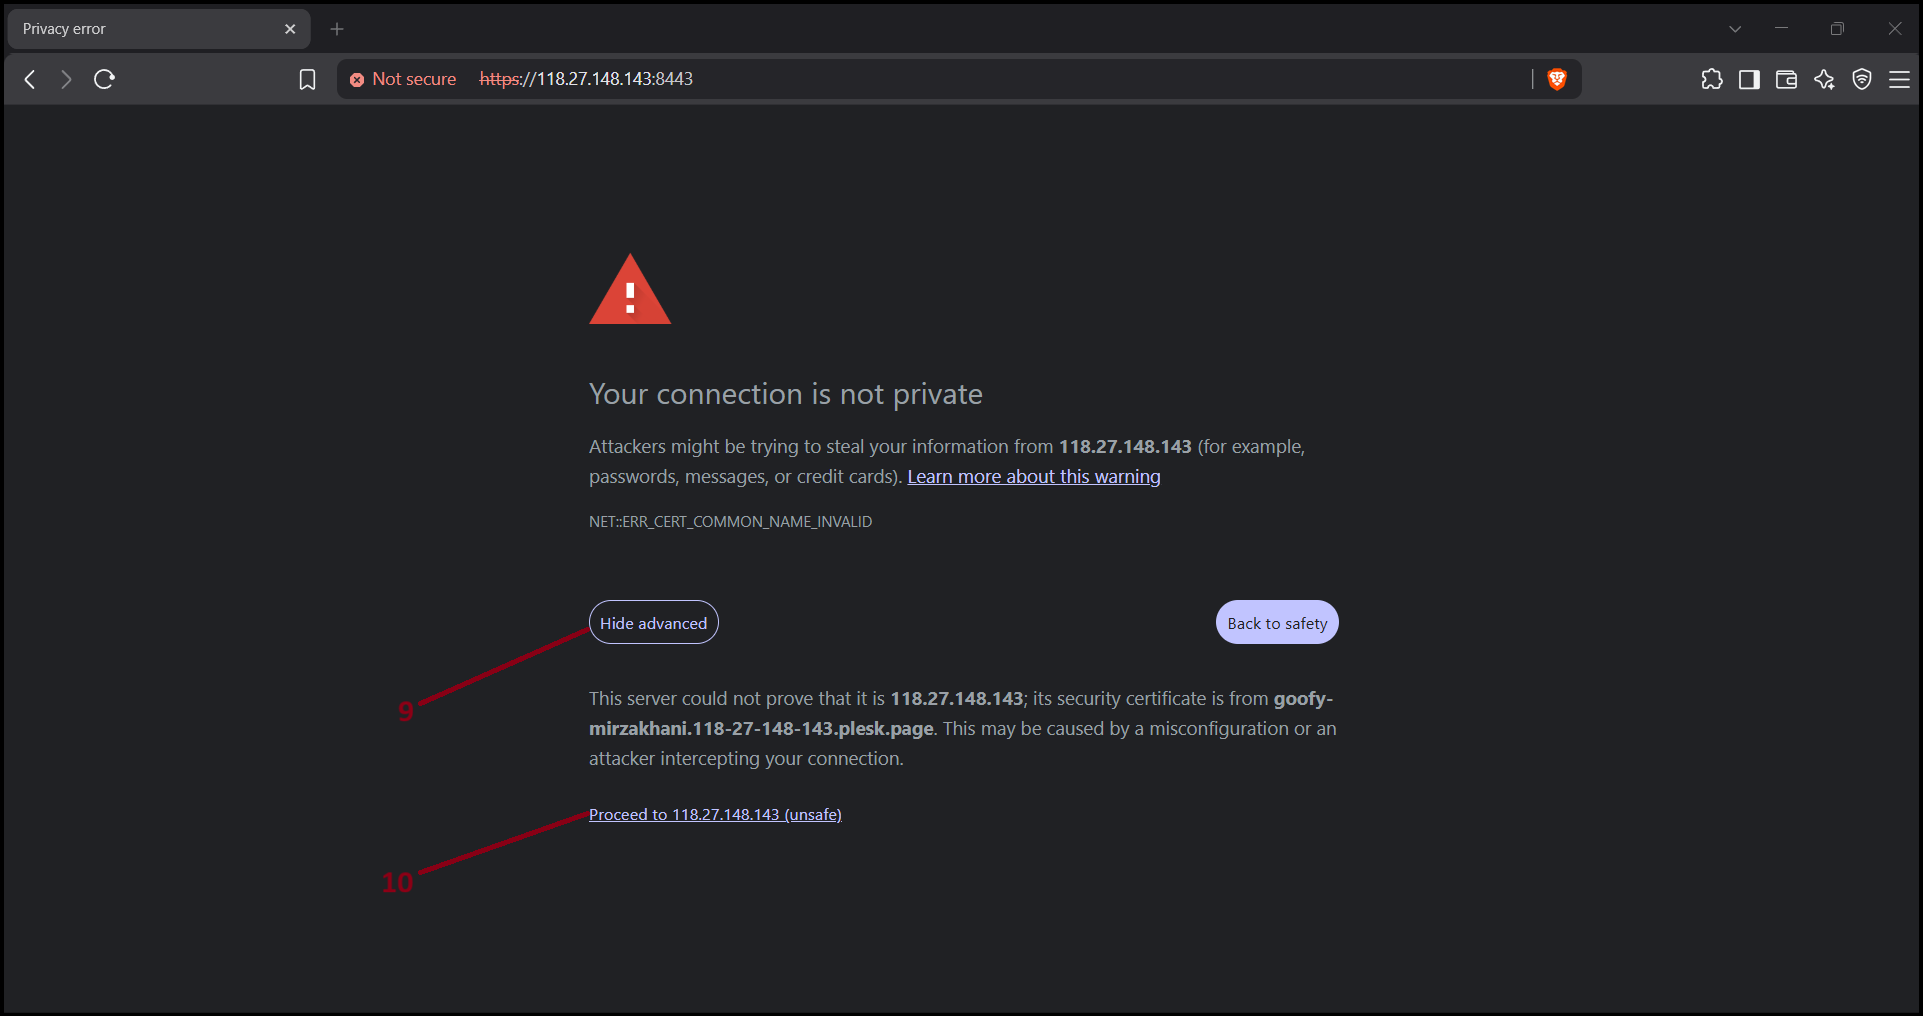Collapse details with Hide advanced
Viewport: 1923px width, 1016px height.
(654, 622)
